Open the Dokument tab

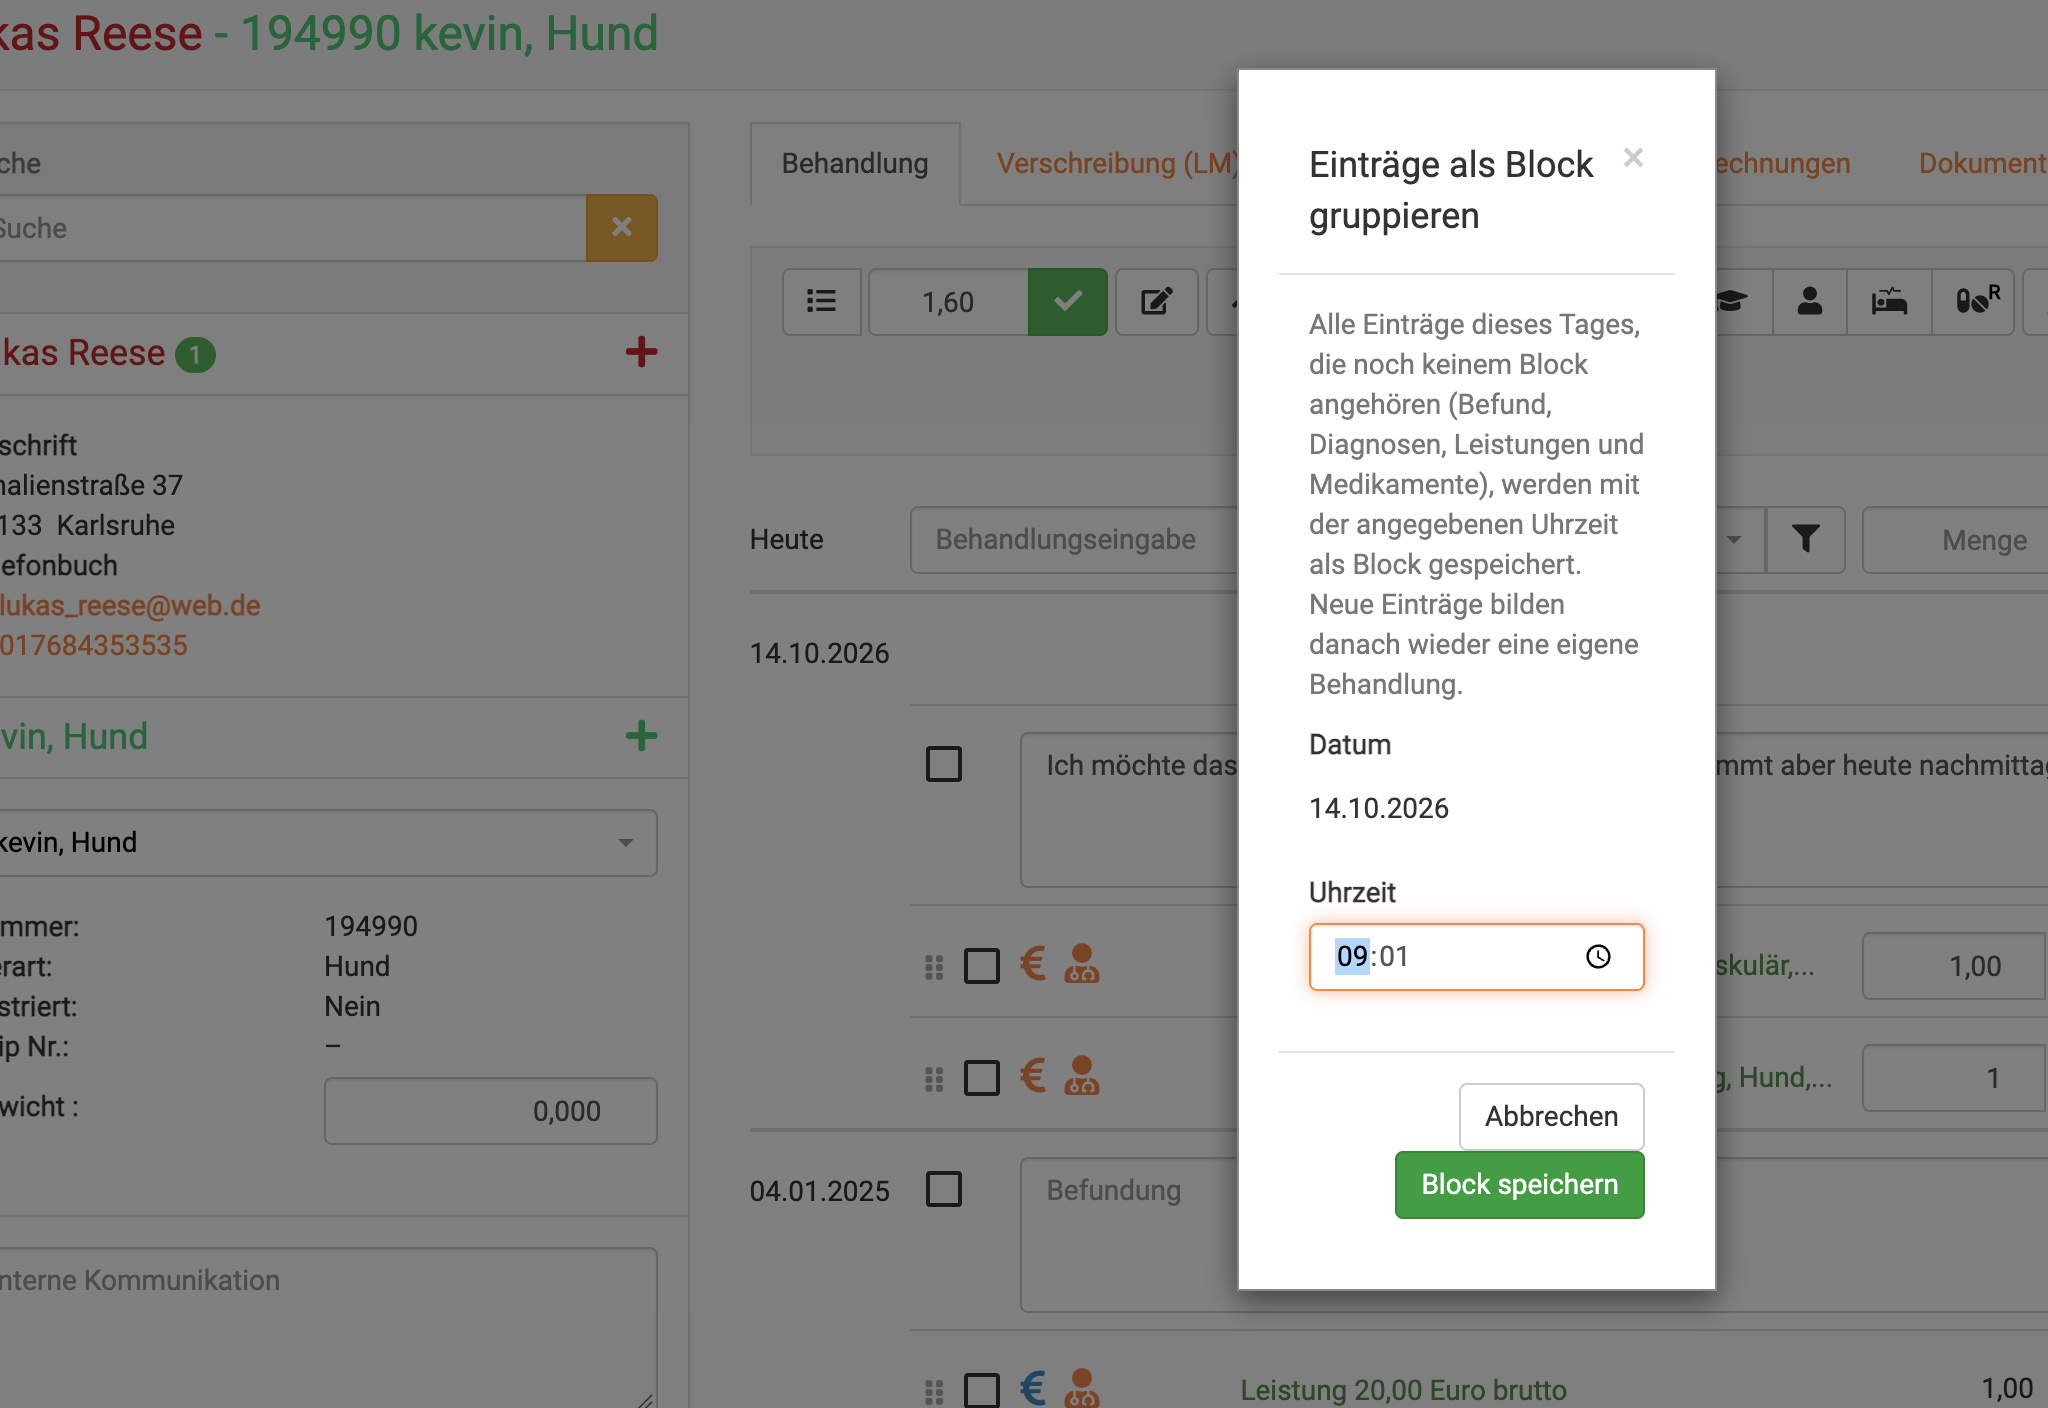click(1982, 164)
